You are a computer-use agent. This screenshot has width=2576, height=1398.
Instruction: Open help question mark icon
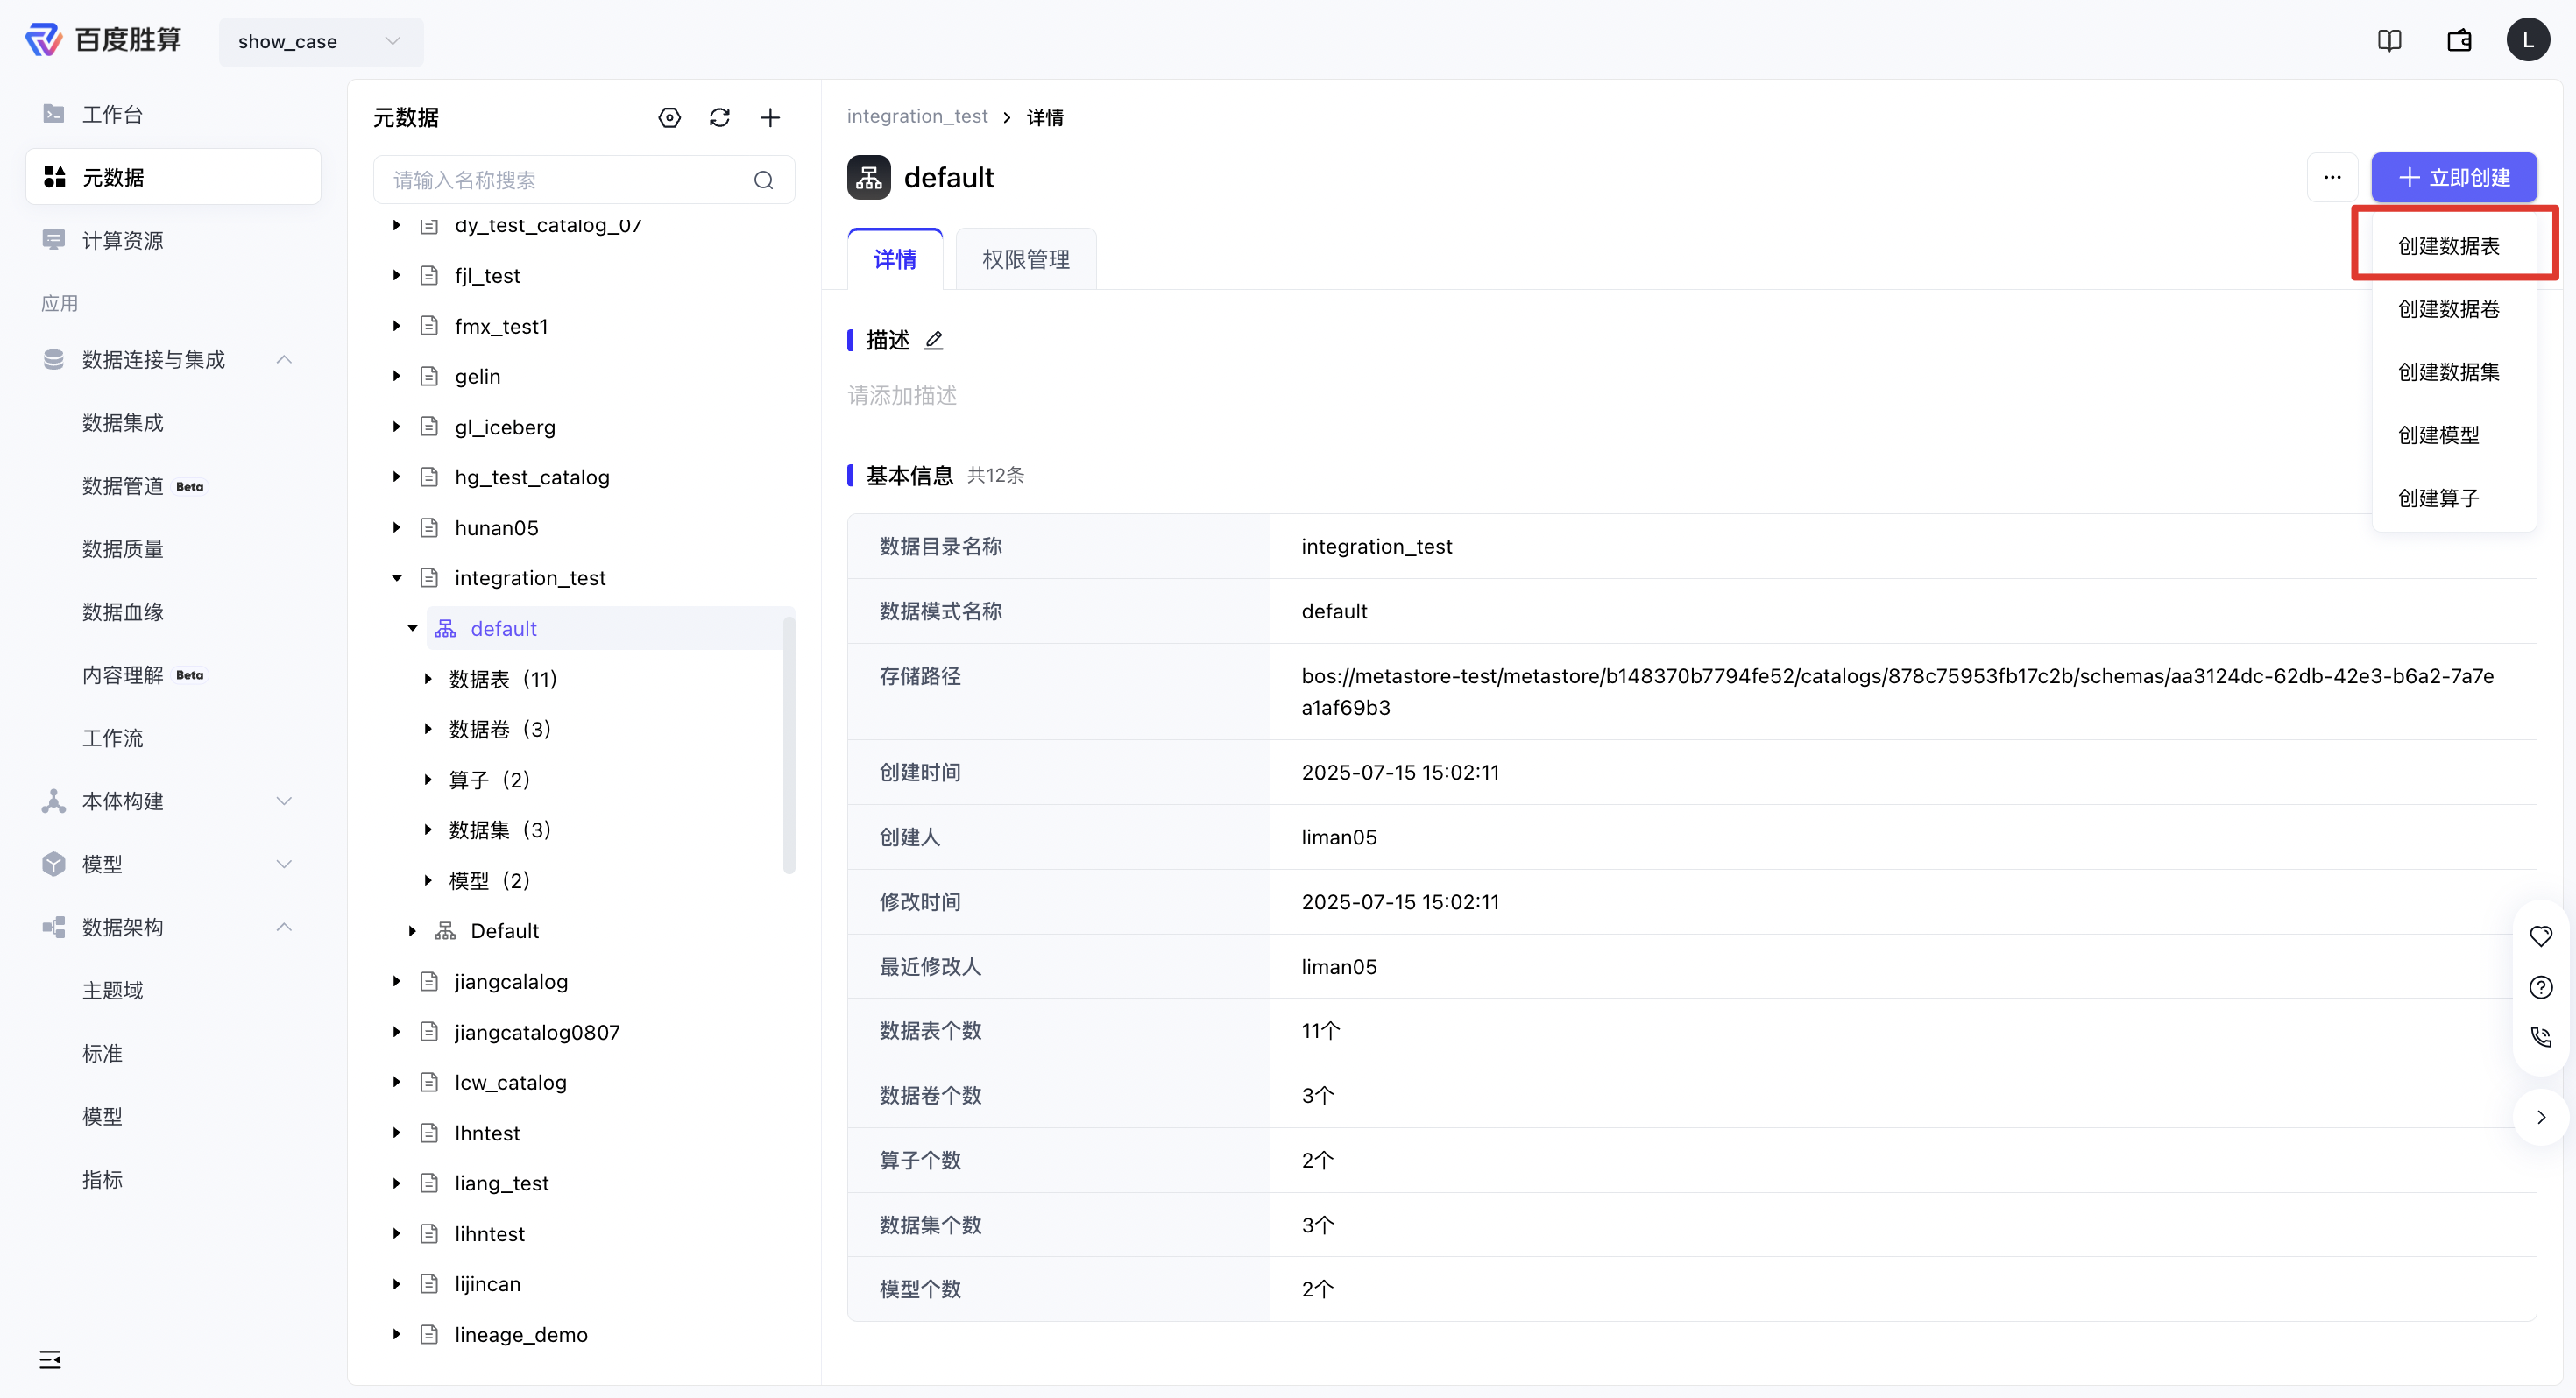pos(2540,987)
